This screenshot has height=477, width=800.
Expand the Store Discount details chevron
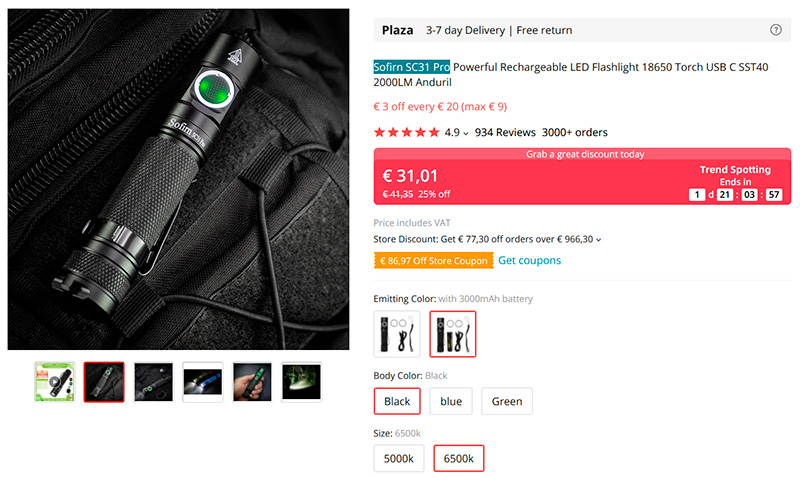pyautogui.click(x=599, y=240)
